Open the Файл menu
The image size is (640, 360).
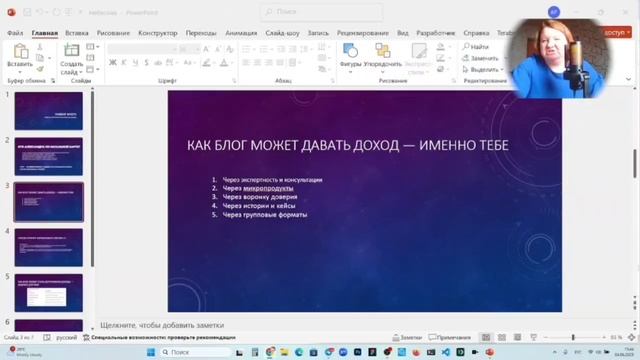click(x=15, y=33)
